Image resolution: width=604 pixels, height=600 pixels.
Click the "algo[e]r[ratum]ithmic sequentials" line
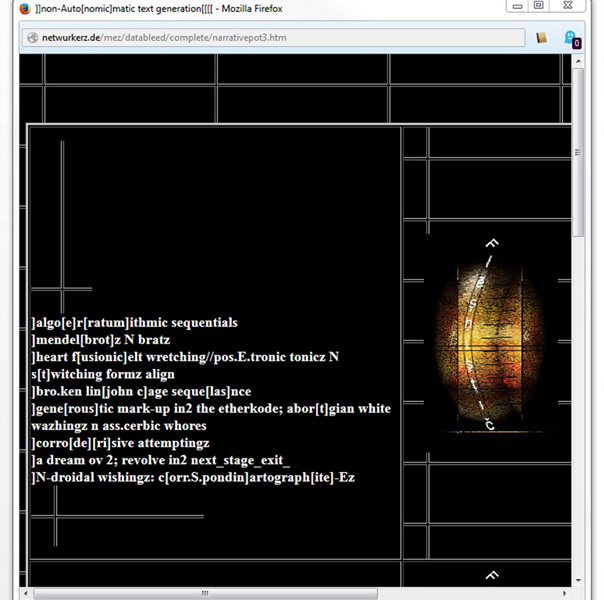tap(135, 323)
